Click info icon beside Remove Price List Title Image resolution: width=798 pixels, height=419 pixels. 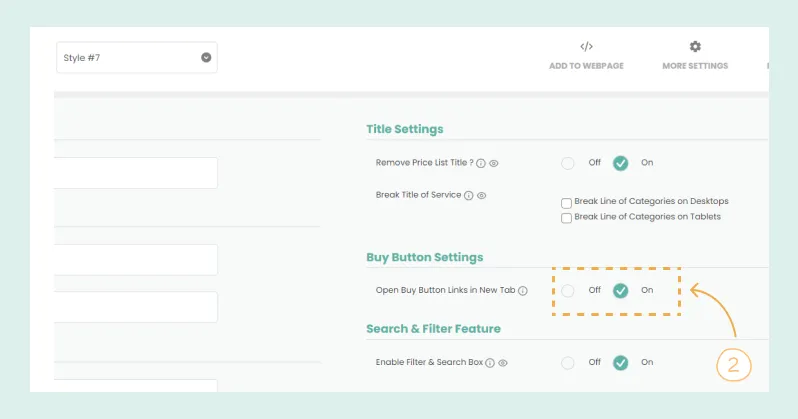[481, 163]
